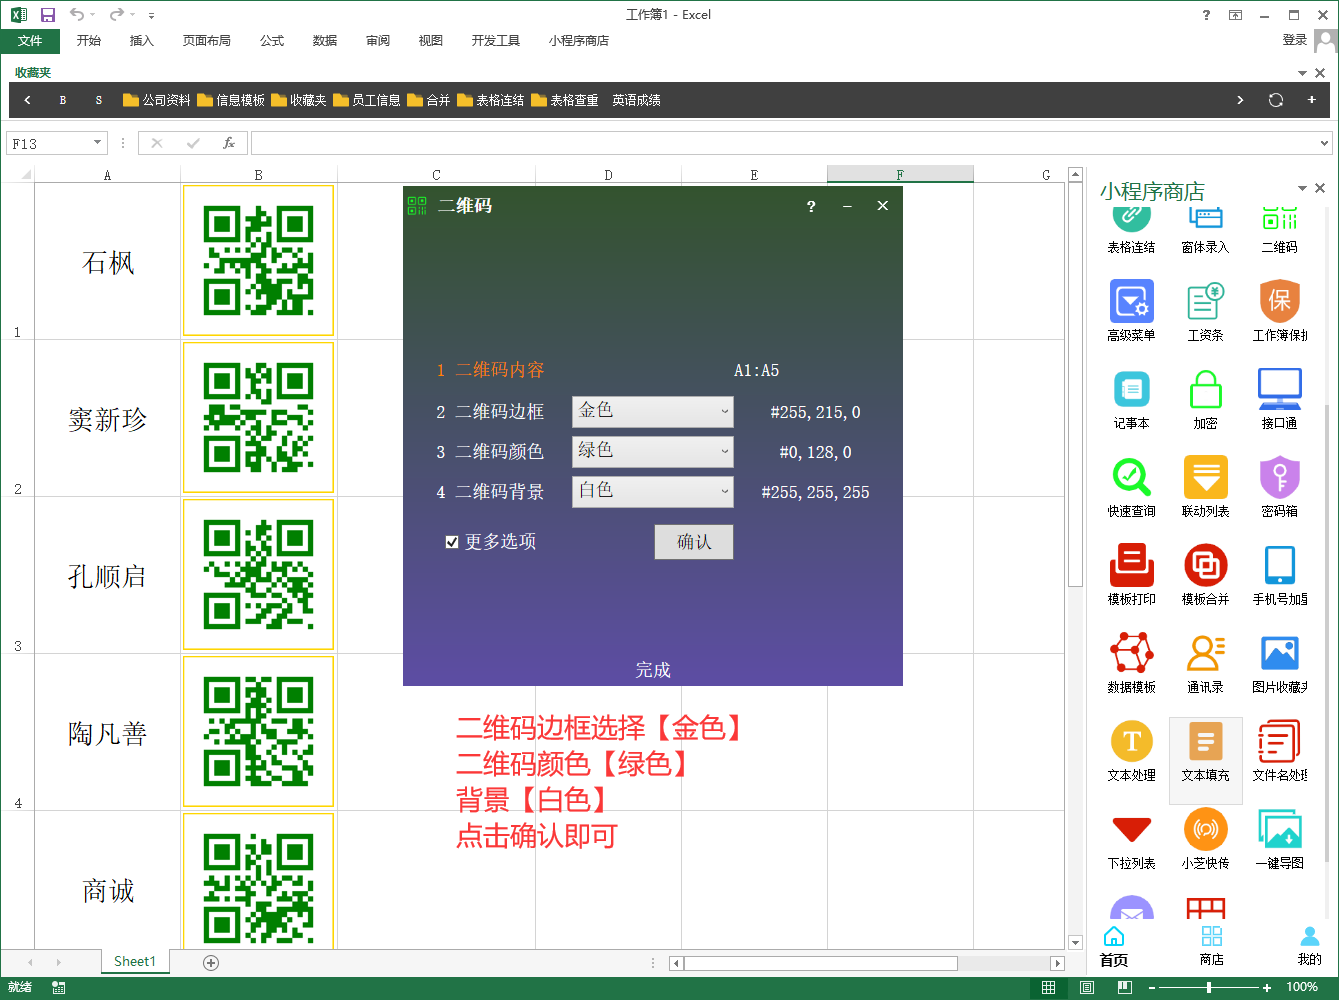Launch the 模板合并 icon

(x=1205, y=565)
